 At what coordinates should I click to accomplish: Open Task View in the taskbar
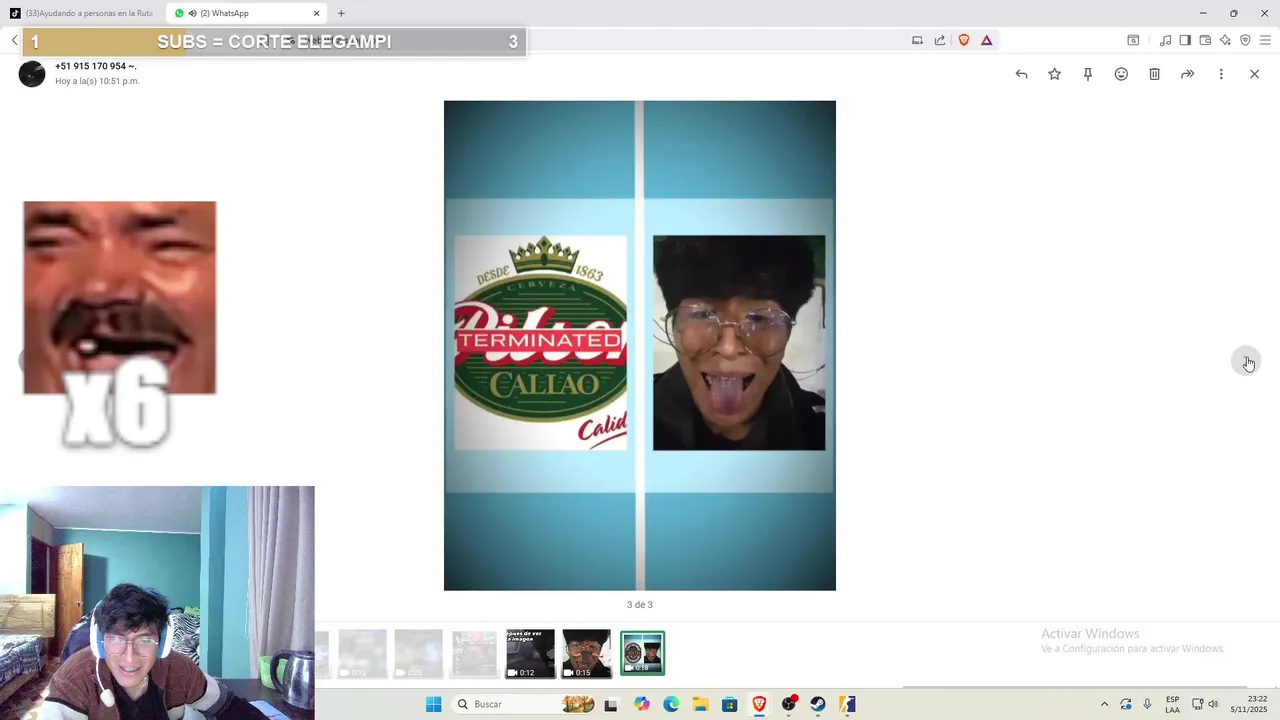[x=611, y=704]
